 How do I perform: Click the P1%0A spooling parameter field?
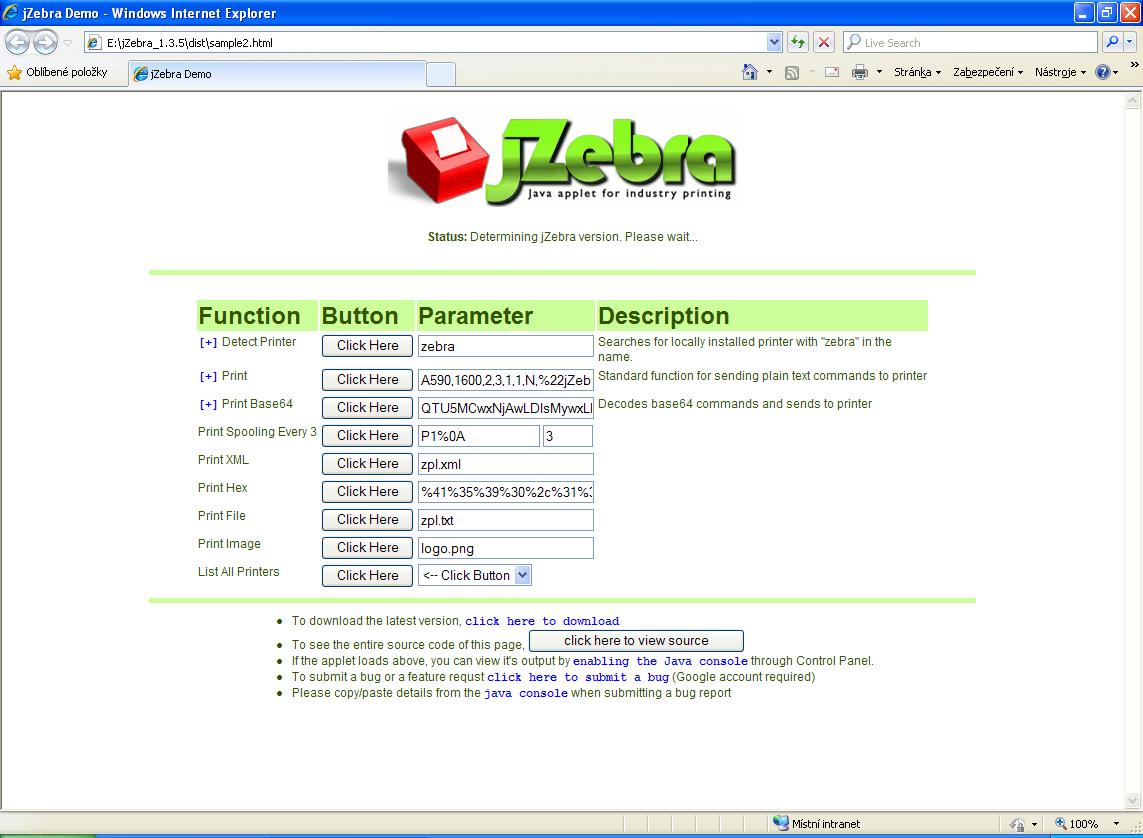coord(478,436)
